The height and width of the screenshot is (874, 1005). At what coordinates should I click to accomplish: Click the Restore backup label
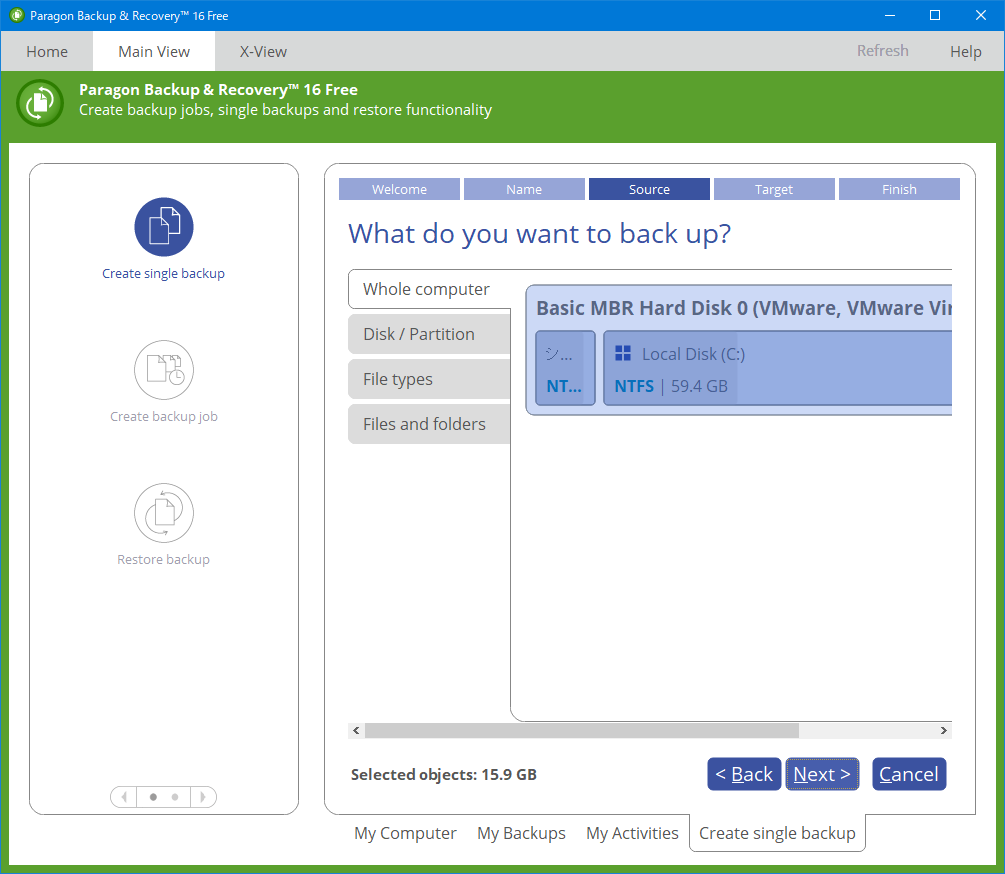pyautogui.click(x=163, y=559)
